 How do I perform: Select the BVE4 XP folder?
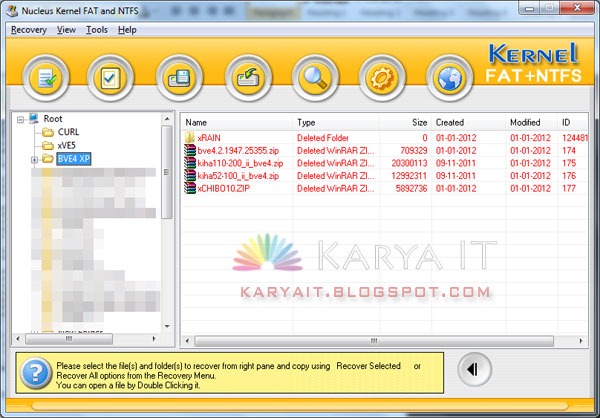[x=73, y=159]
